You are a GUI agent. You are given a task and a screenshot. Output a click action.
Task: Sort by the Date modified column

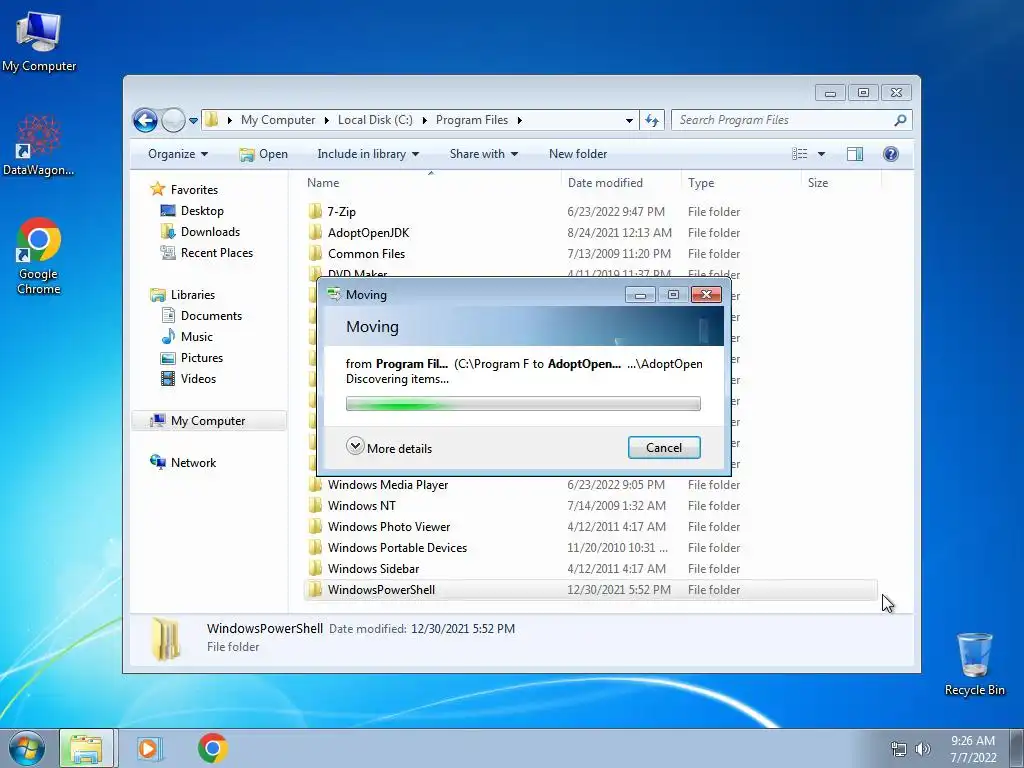pyautogui.click(x=621, y=183)
